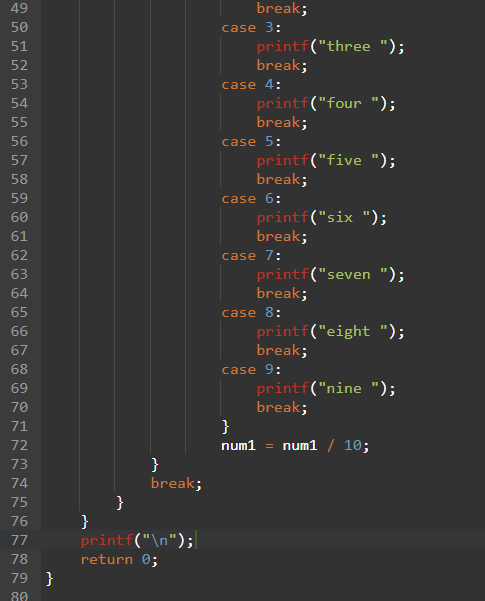The image size is (485, 601).
Task: Place cursor on 'case 3:' line
Action: point(251,27)
